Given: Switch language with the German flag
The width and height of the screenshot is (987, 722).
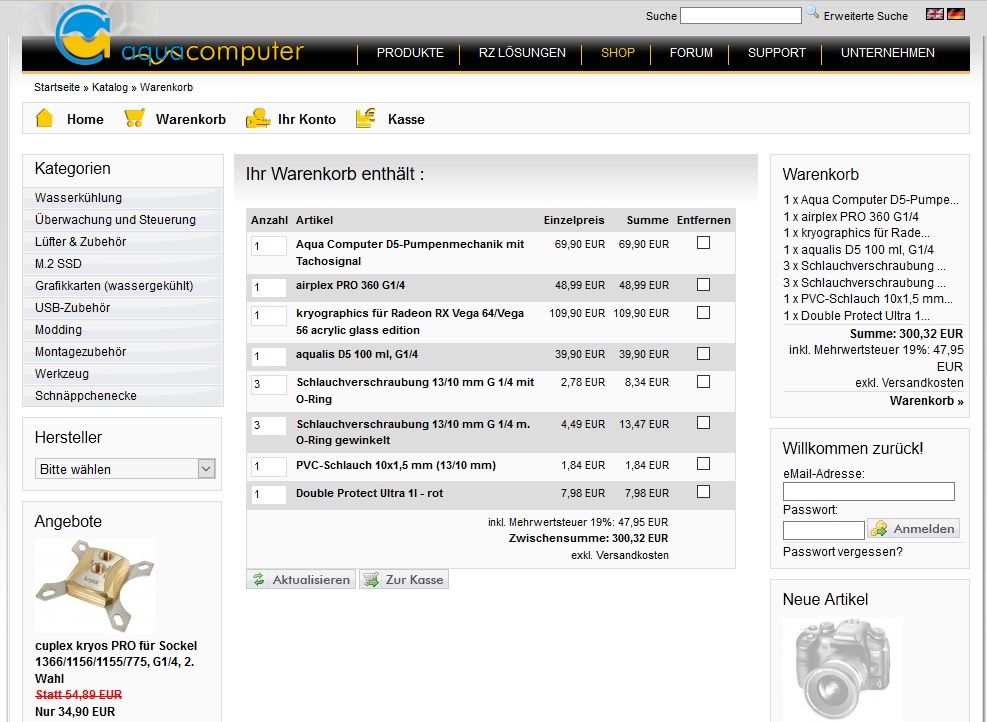Looking at the screenshot, I should (956, 14).
